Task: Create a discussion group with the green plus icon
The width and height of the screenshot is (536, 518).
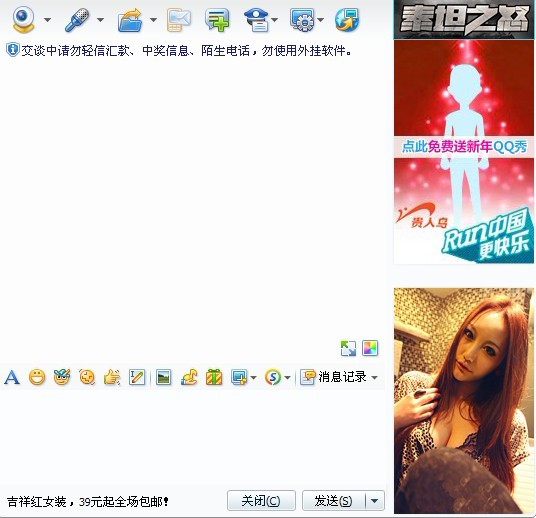Action: click(217, 20)
